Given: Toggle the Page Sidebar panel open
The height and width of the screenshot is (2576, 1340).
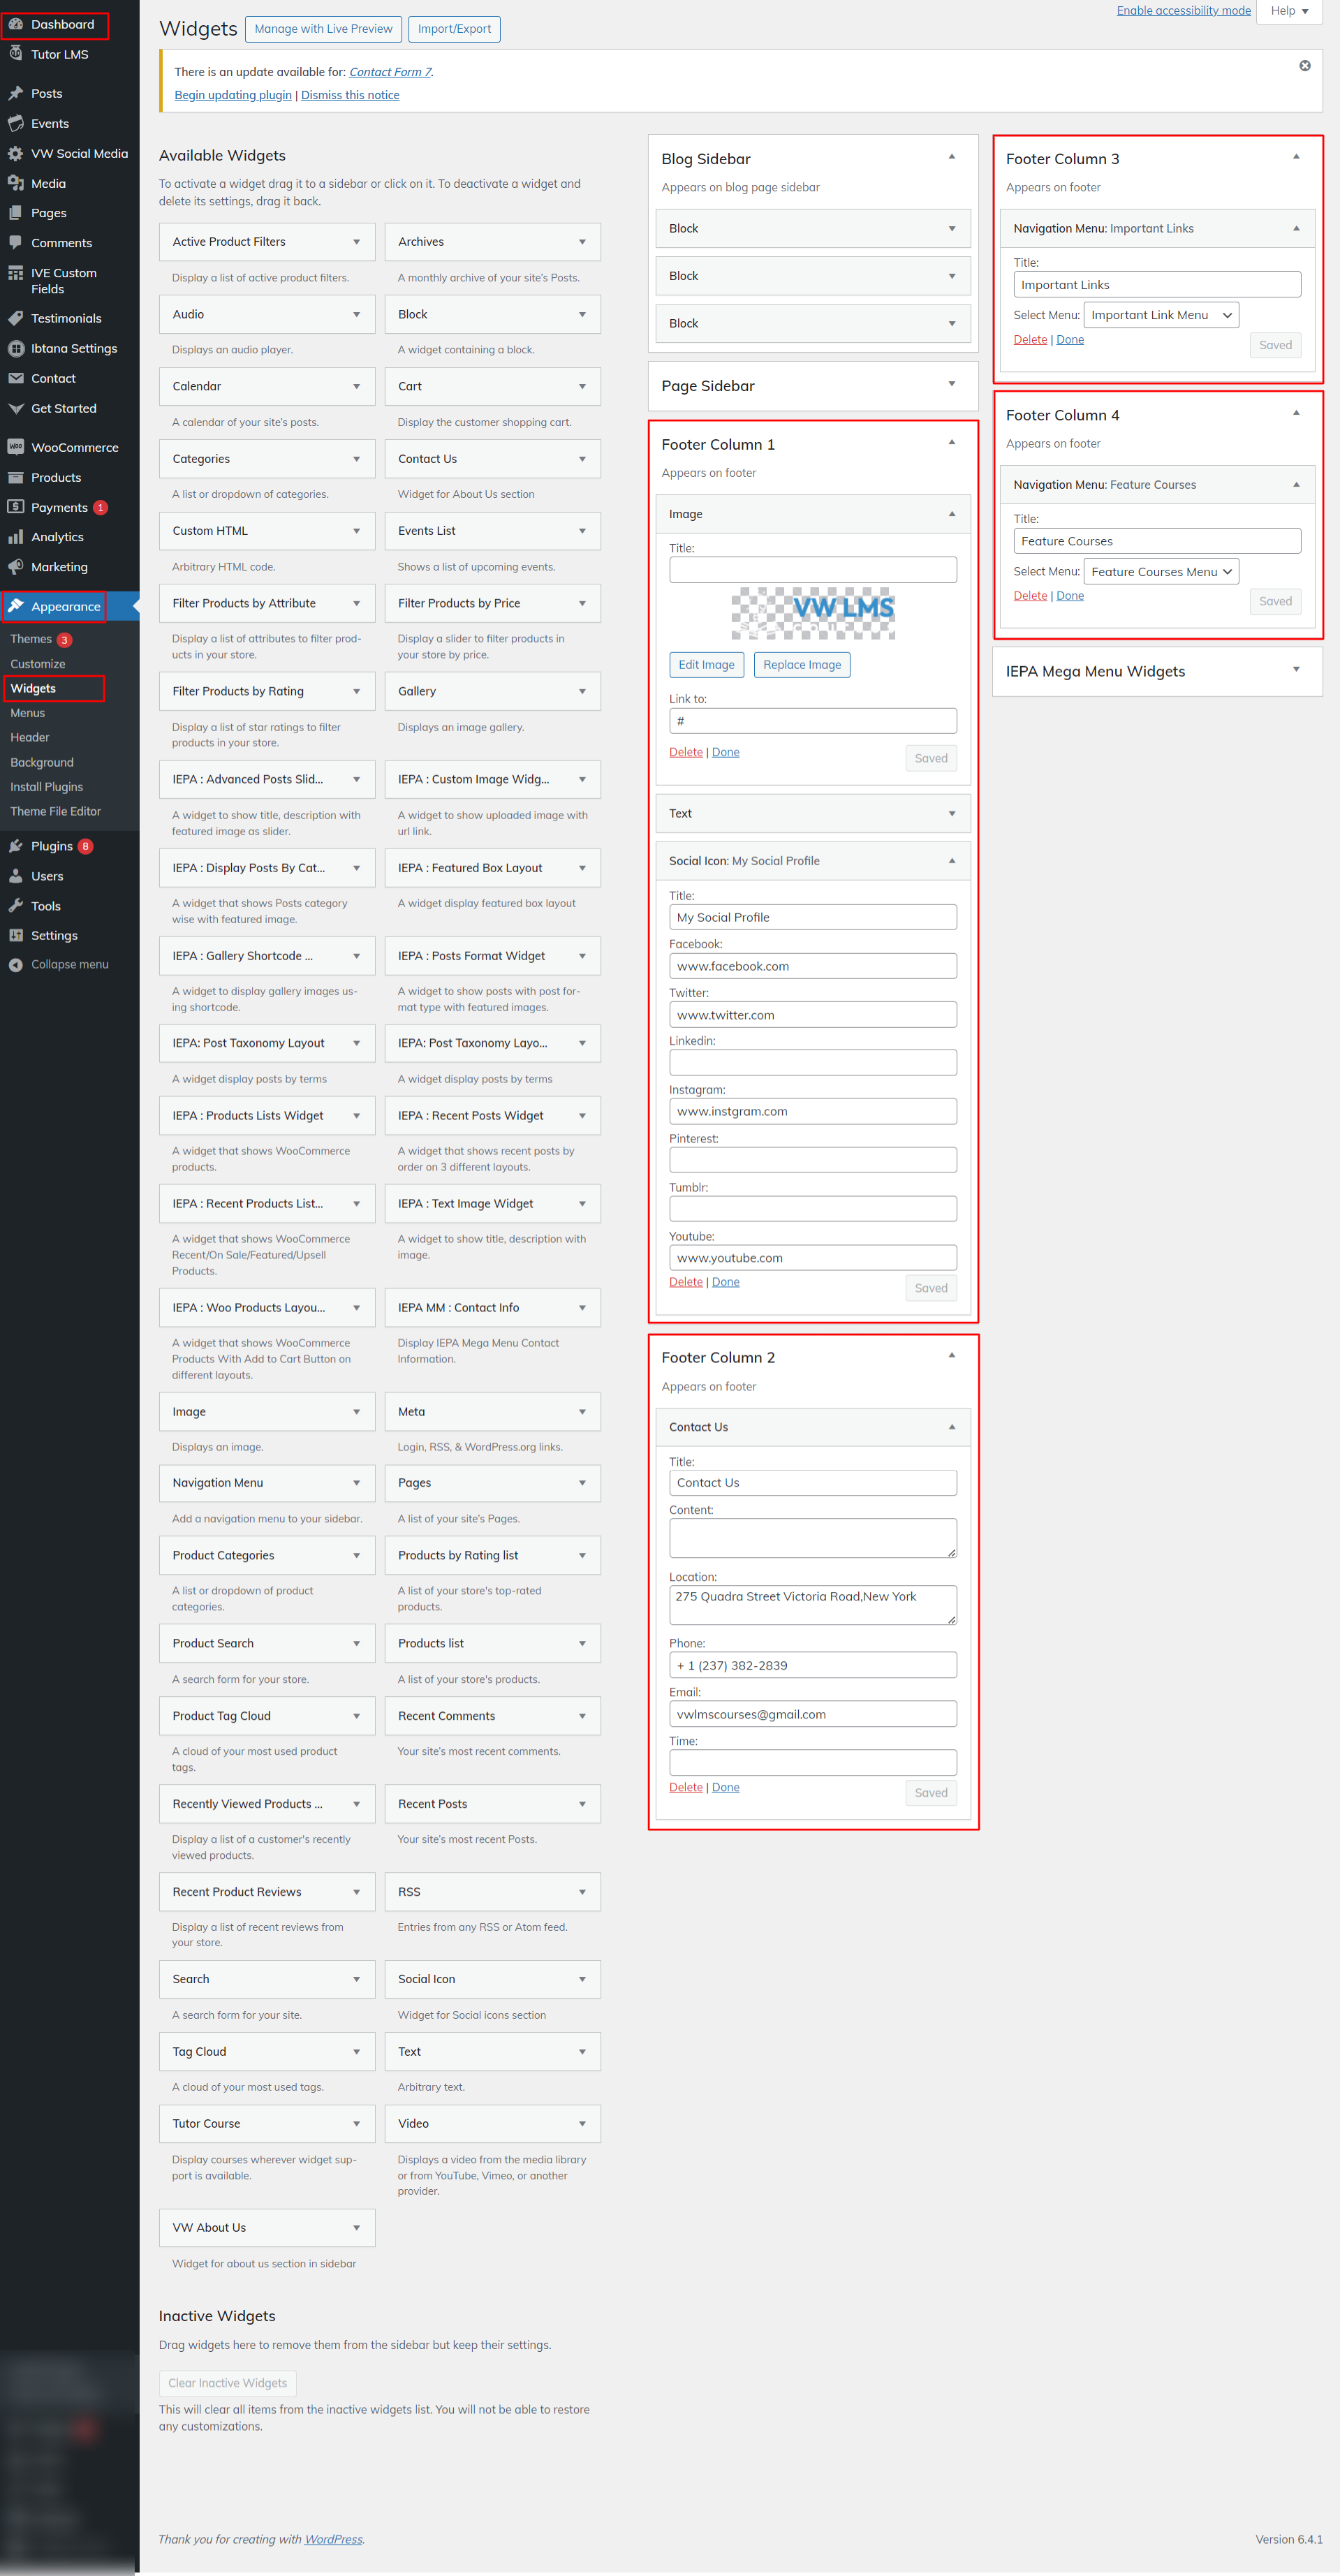Looking at the screenshot, I should [x=951, y=385].
